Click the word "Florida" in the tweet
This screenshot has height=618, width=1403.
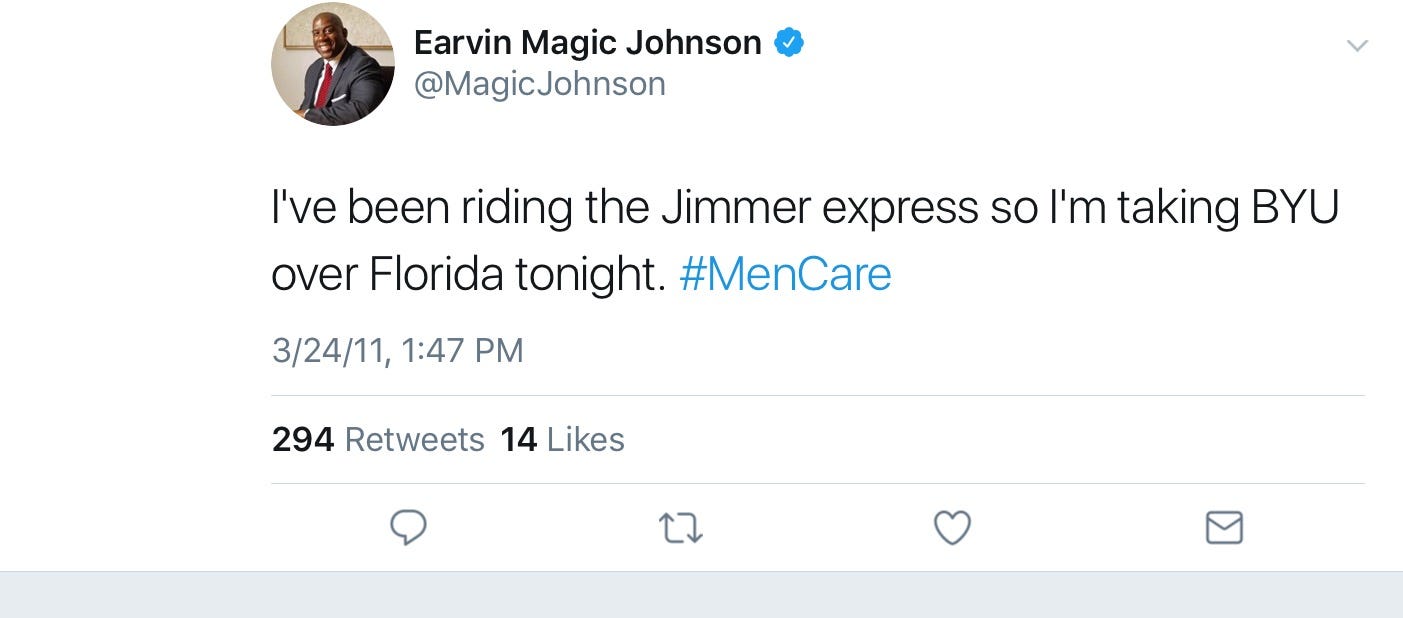point(436,274)
